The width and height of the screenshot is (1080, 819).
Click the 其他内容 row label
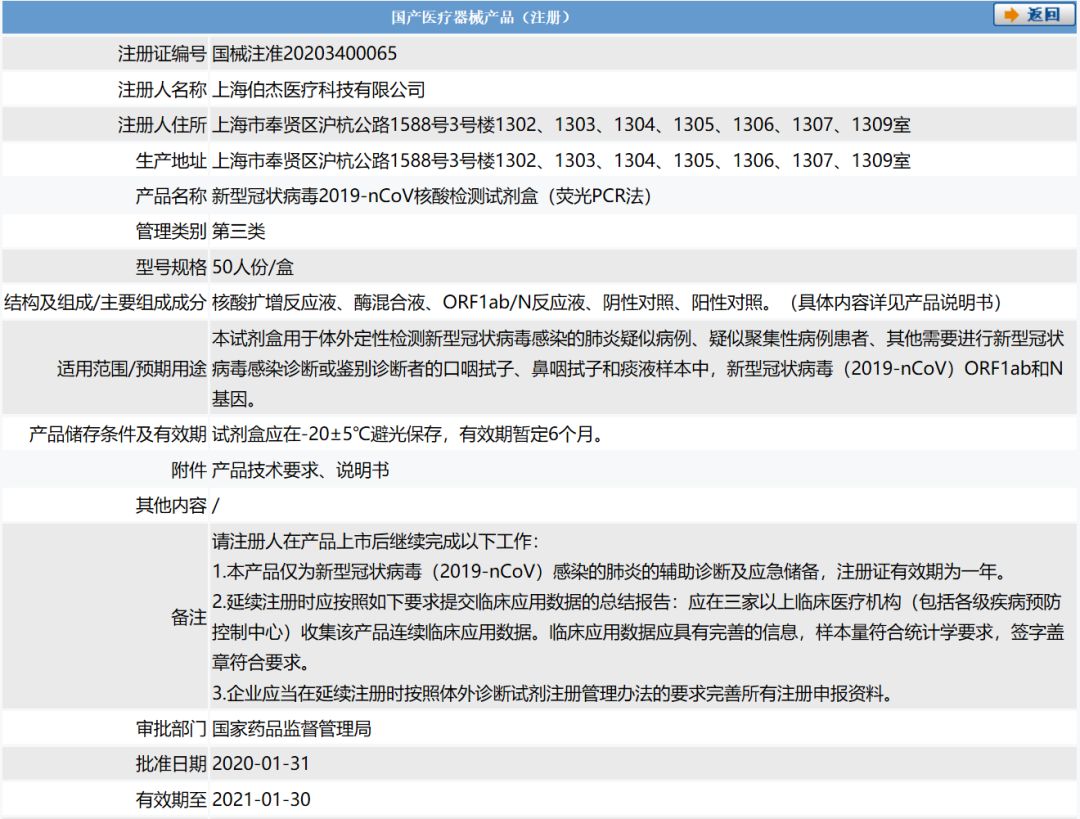[x=171, y=505]
